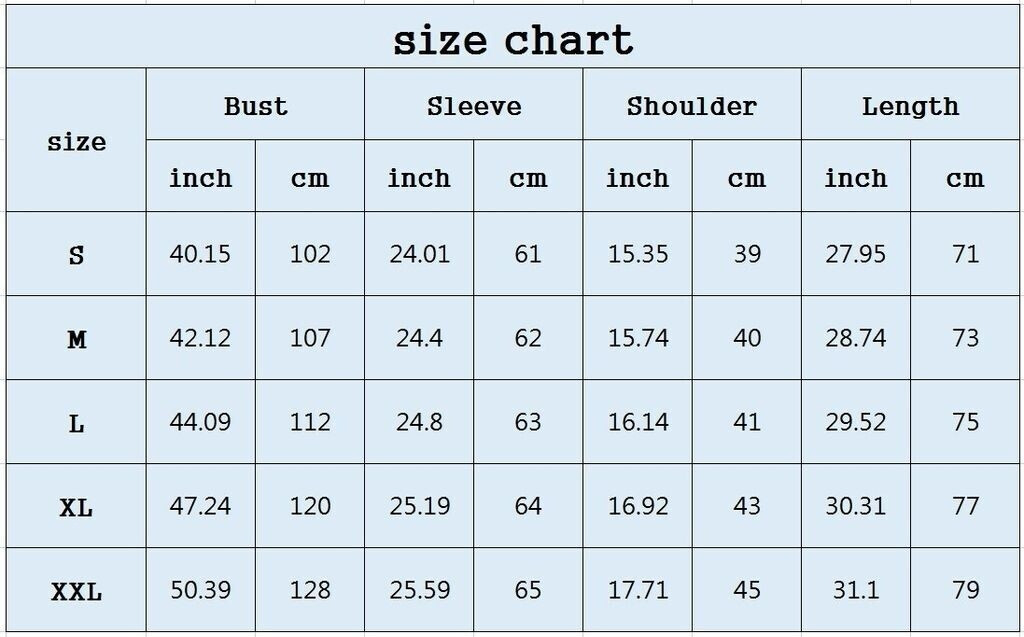Select the Bust column header
The width and height of the screenshot is (1024, 637).
pyautogui.click(x=255, y=106)
